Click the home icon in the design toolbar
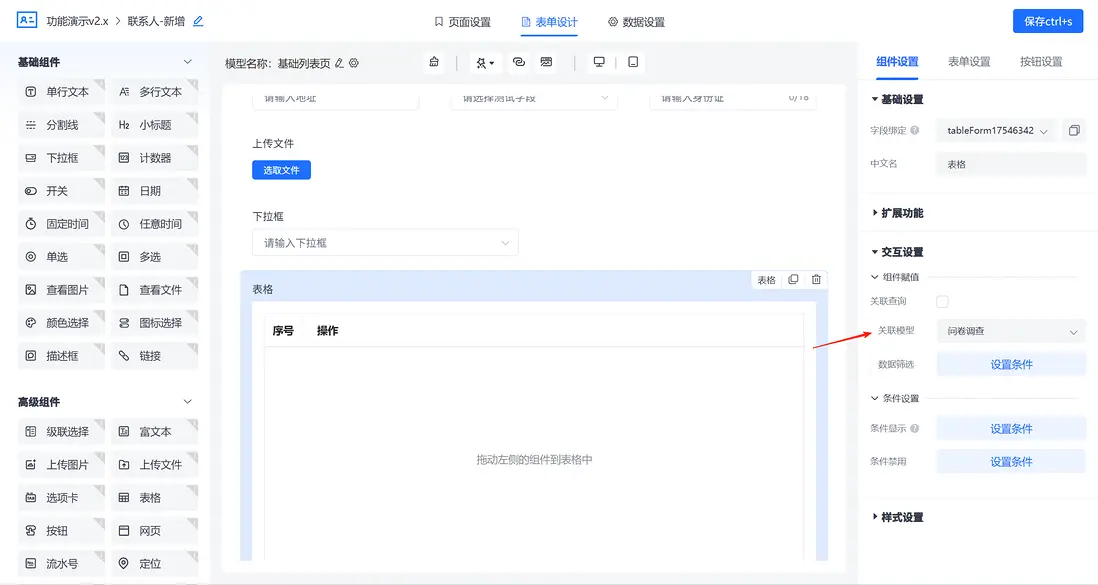1098x585 pixels. (434, 62)
